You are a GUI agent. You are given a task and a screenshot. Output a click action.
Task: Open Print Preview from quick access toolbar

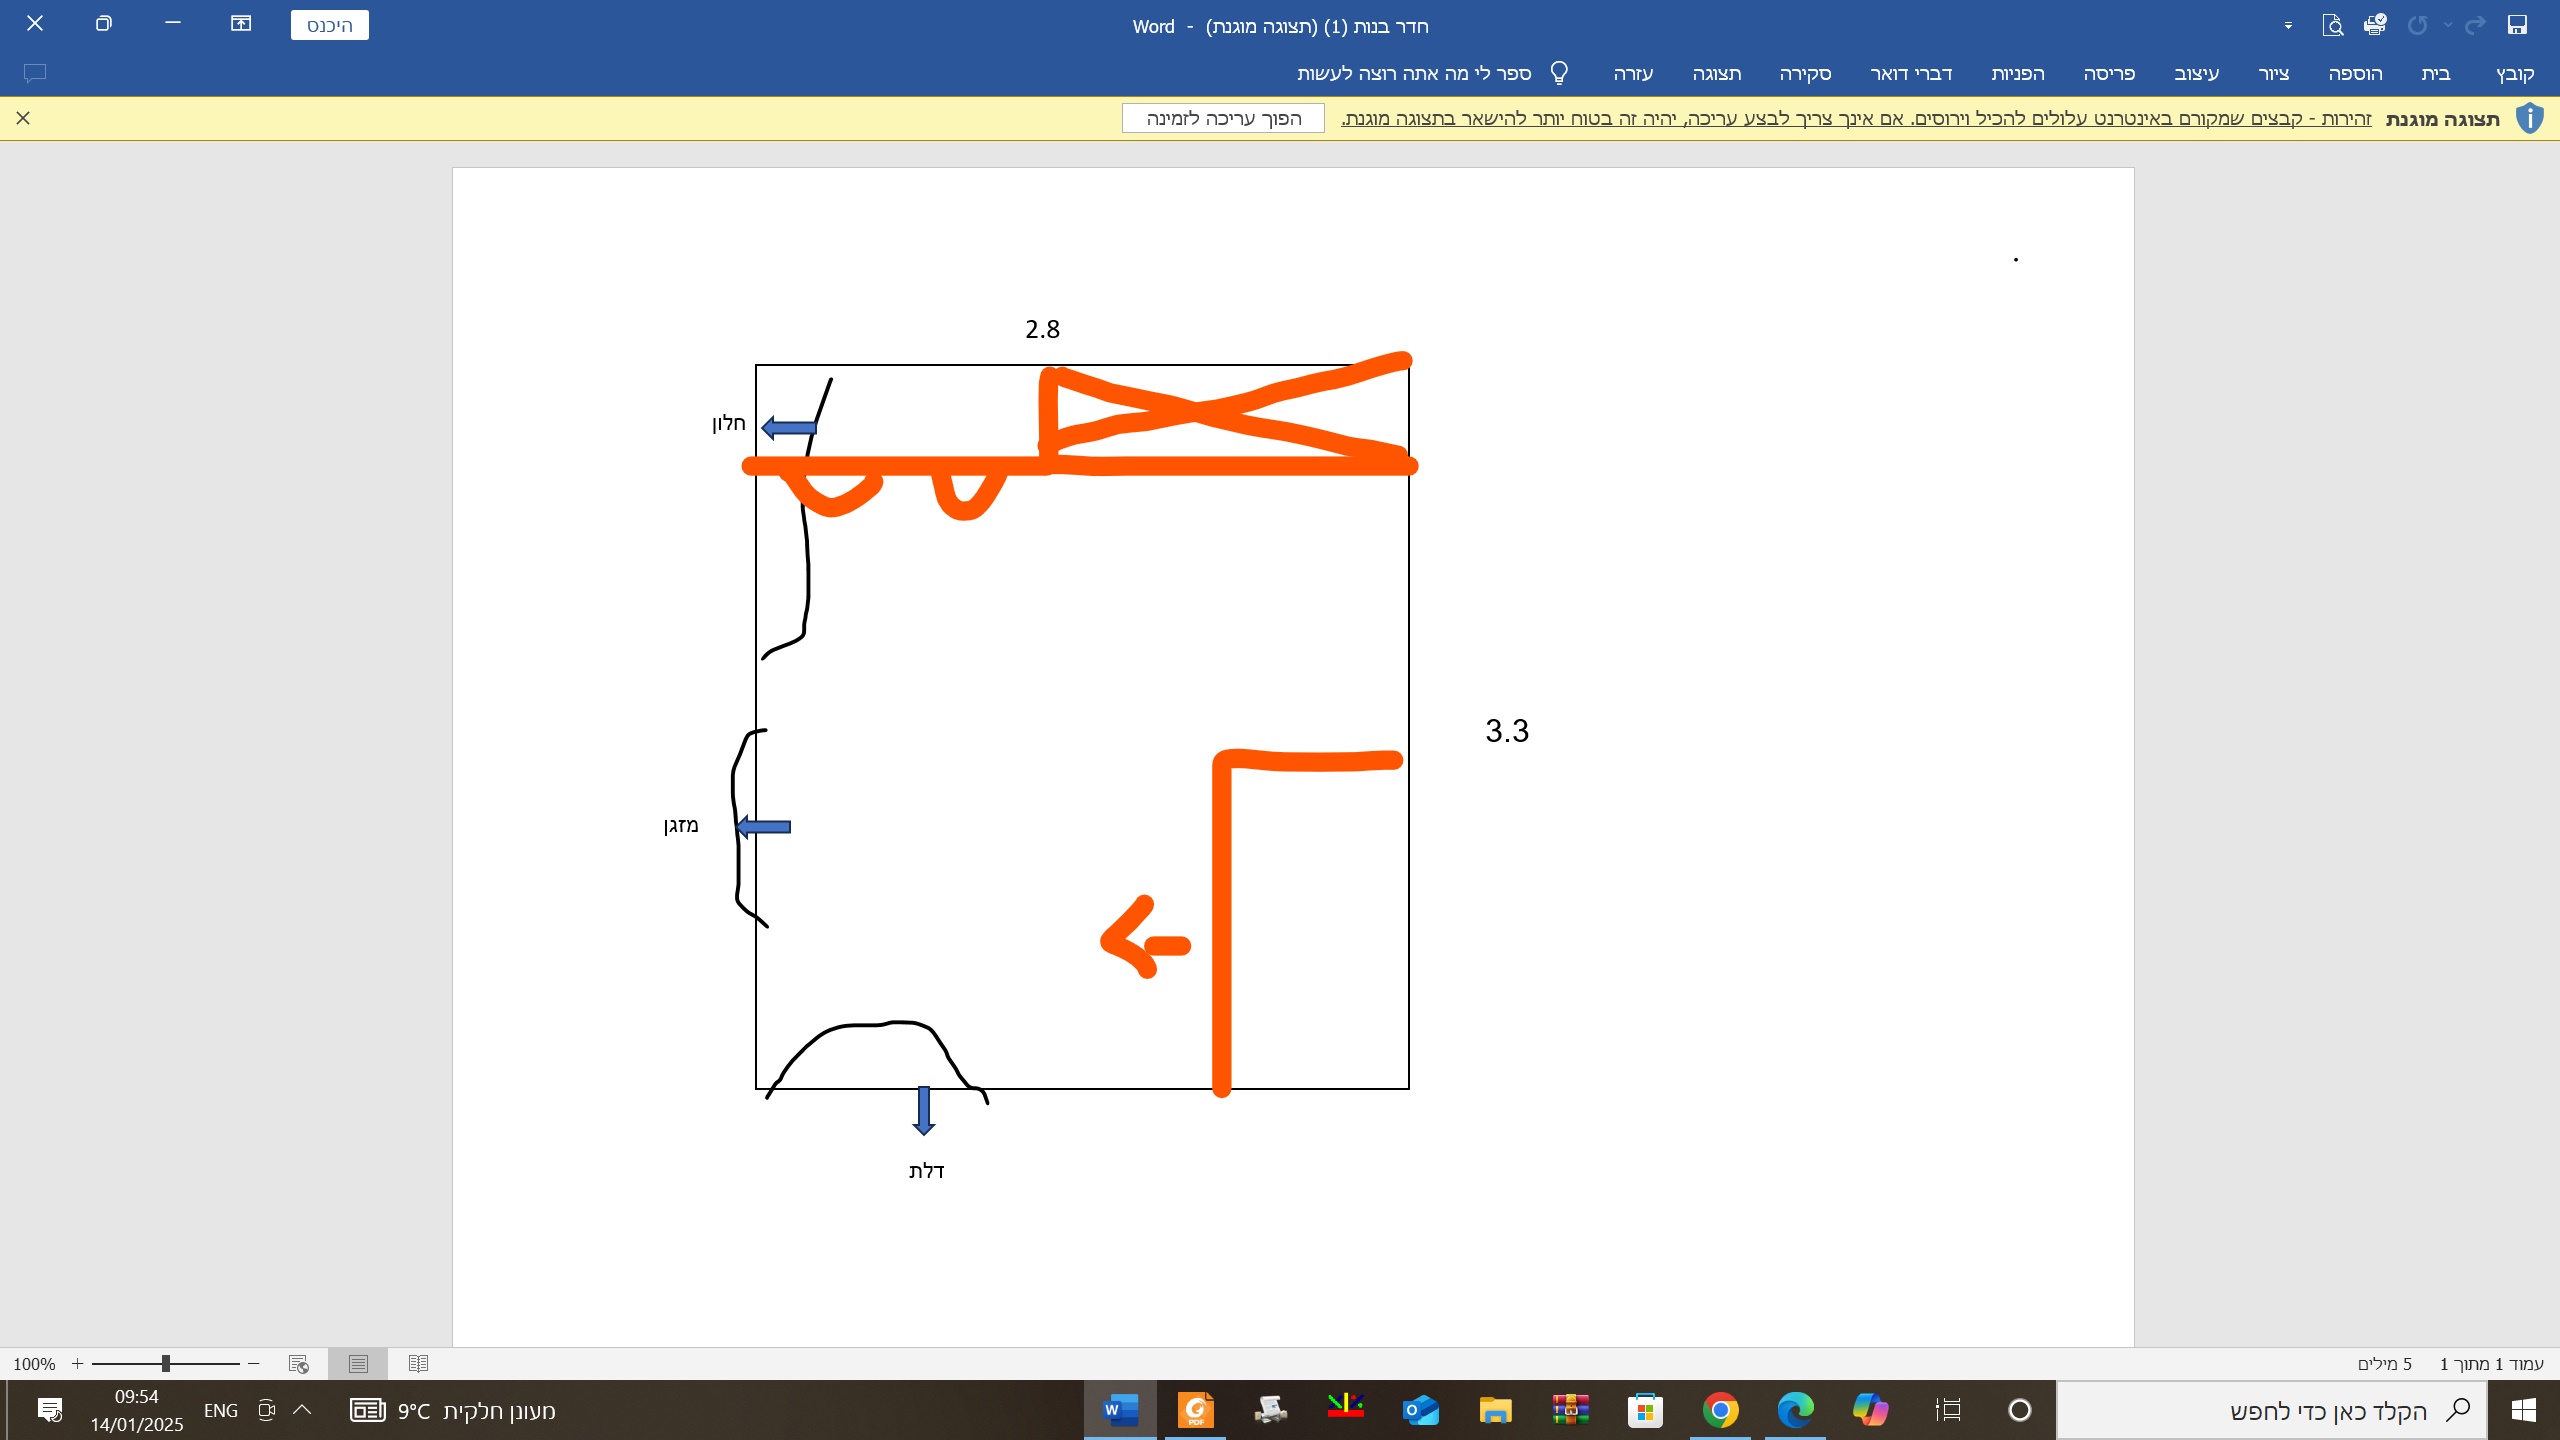[2332, 25]
